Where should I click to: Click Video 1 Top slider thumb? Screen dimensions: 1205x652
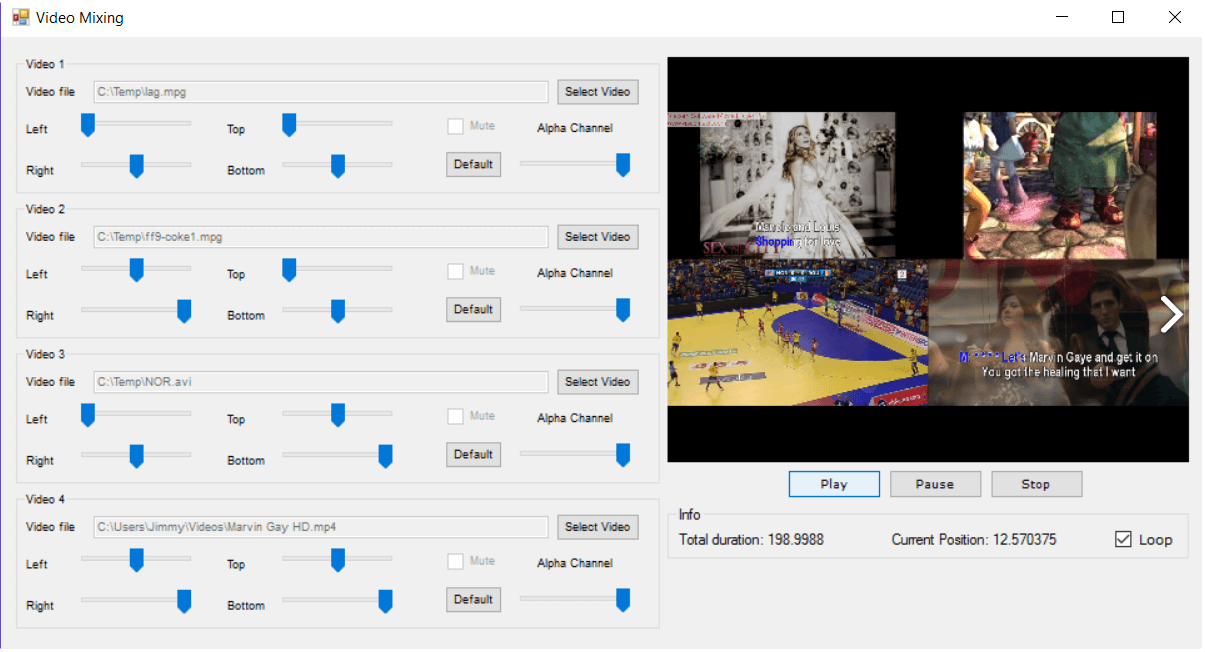pyautogui.click(x=289, y=125)
